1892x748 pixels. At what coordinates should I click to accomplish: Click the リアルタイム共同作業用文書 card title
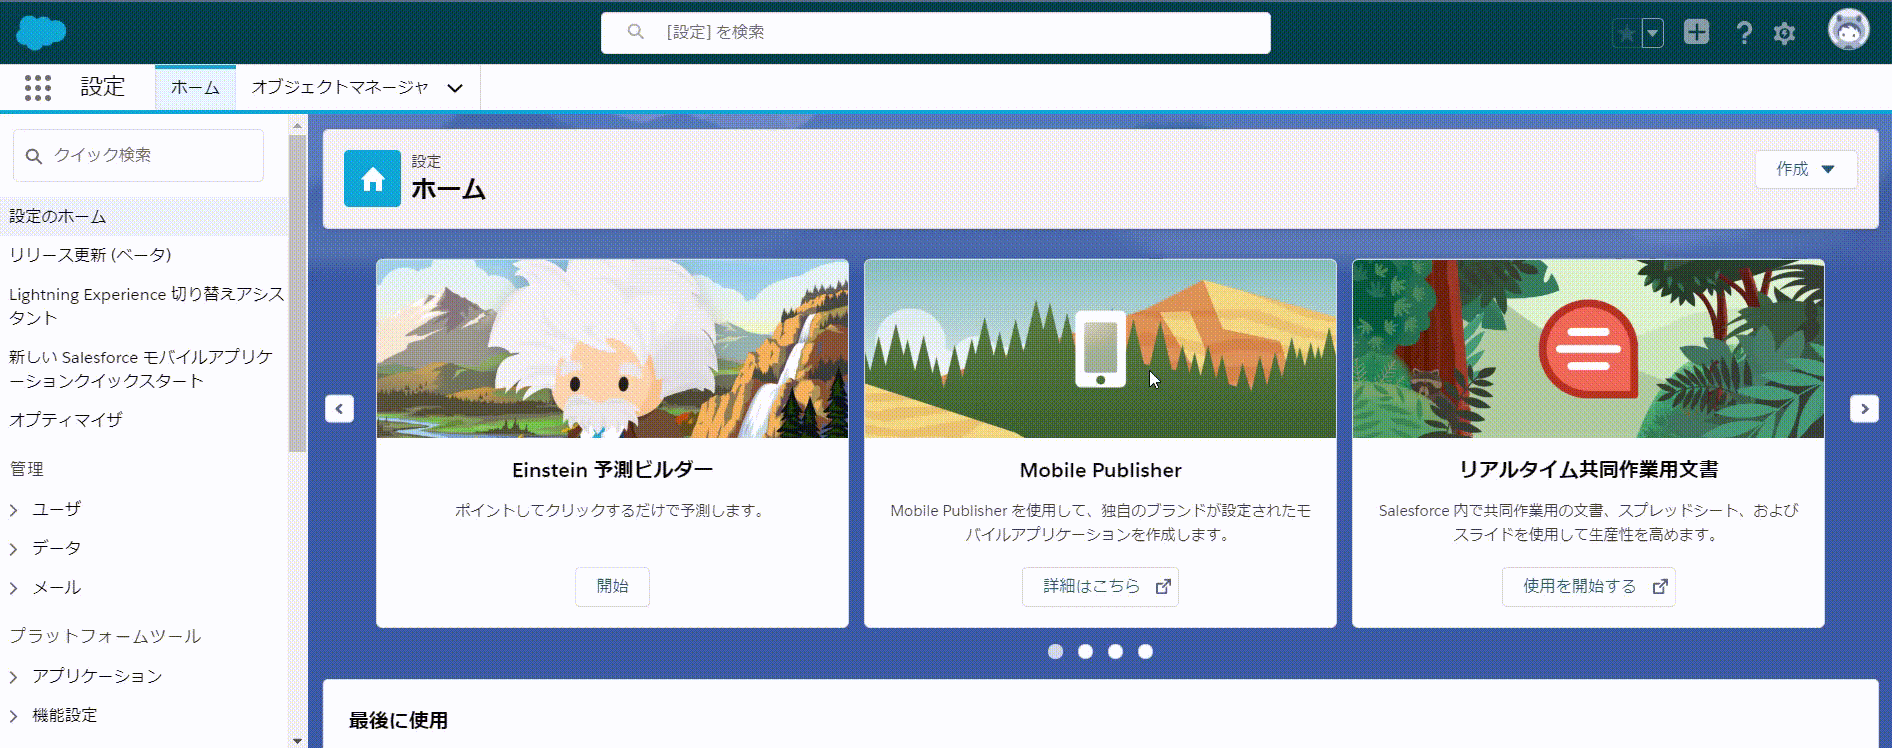click(1588, 470)
